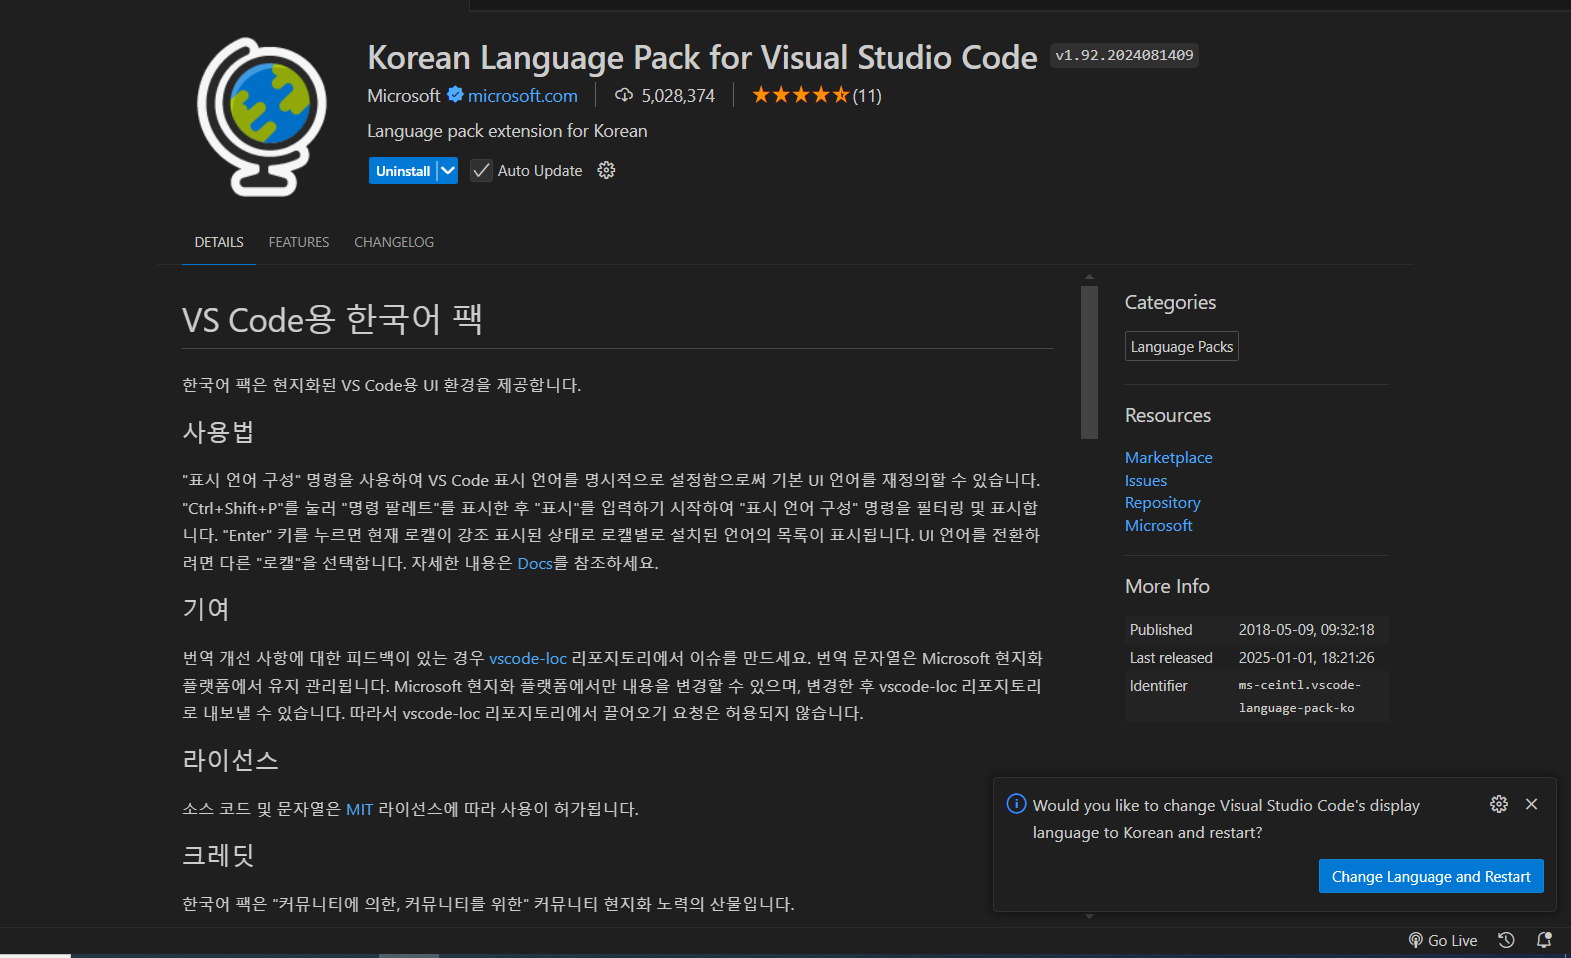Click 'Language pack extension for Korean' description
This screenshot has height=958, width=1571.
[507, 131]
